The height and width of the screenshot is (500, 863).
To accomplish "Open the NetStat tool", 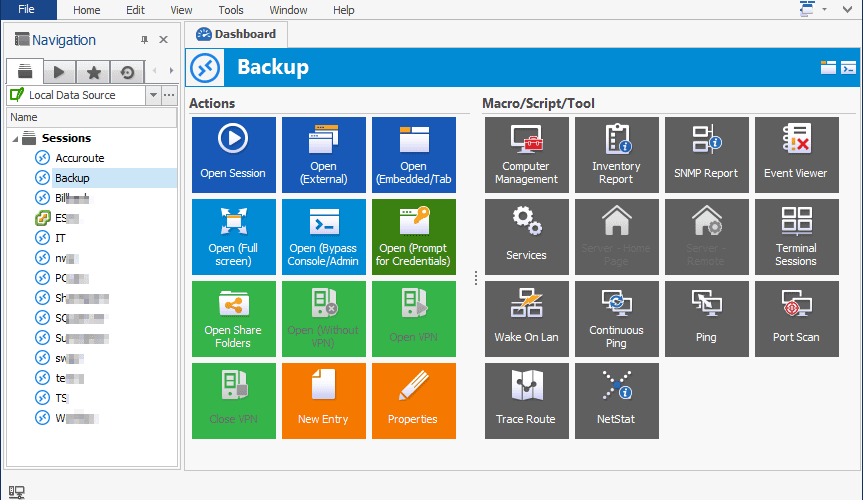I will pyautogui.click(x=616, y=398).
